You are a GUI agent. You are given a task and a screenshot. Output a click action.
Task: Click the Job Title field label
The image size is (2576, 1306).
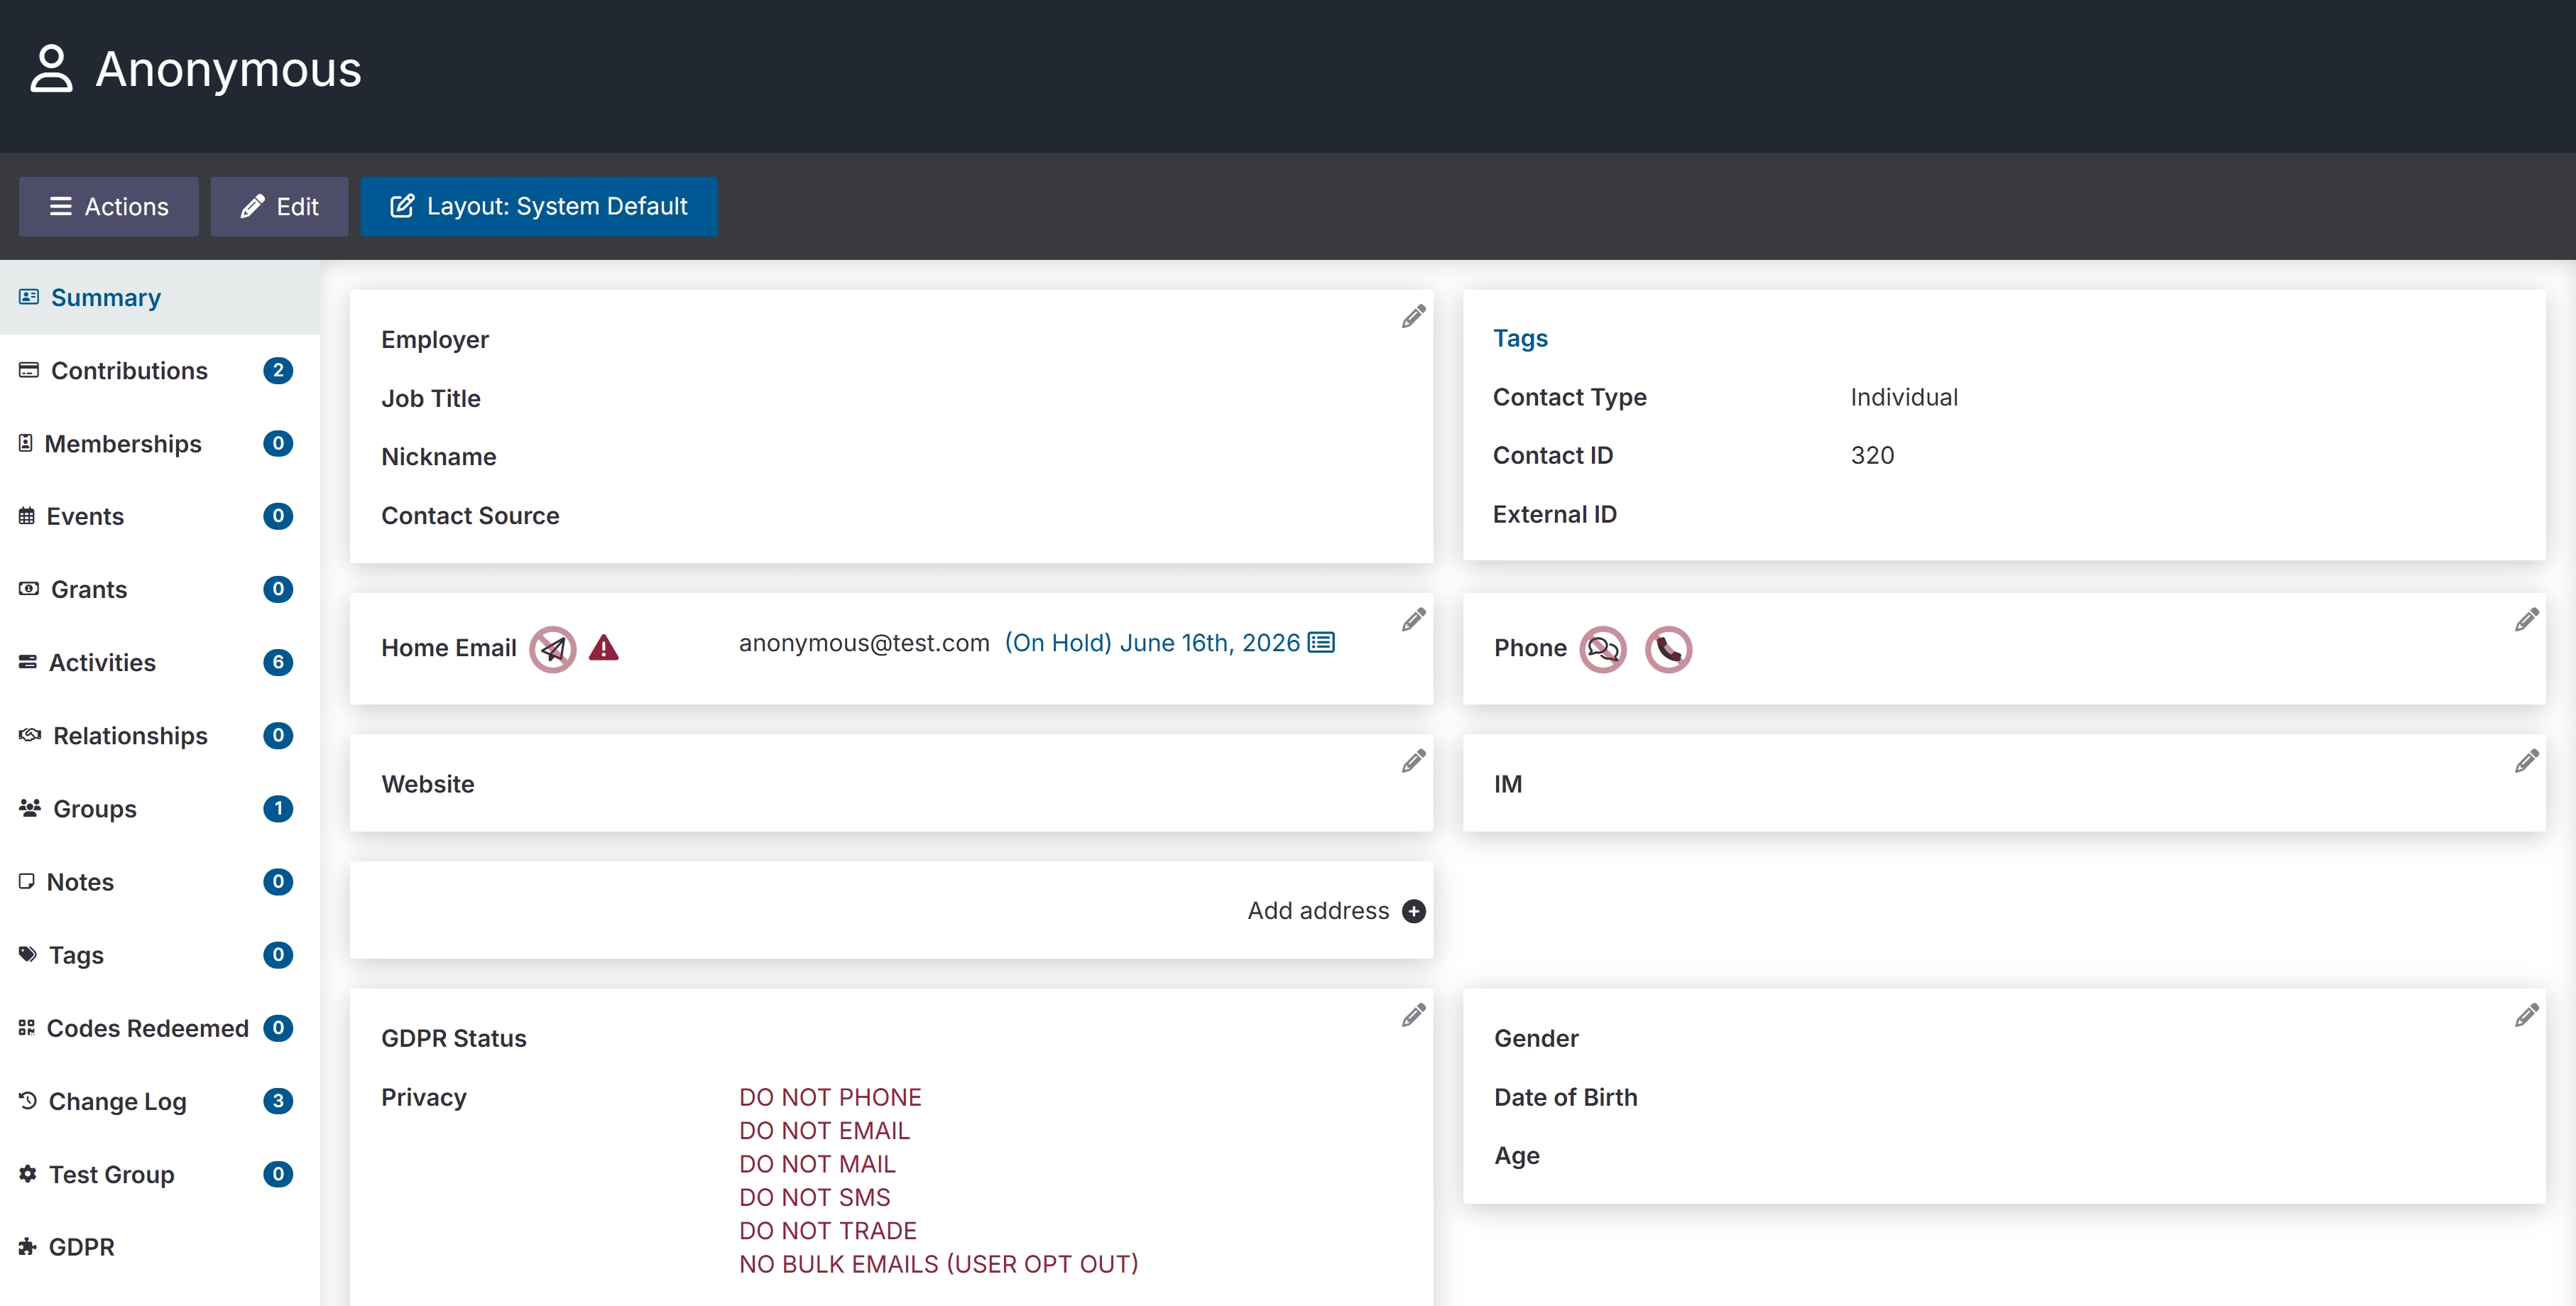[x=431, y=398]
